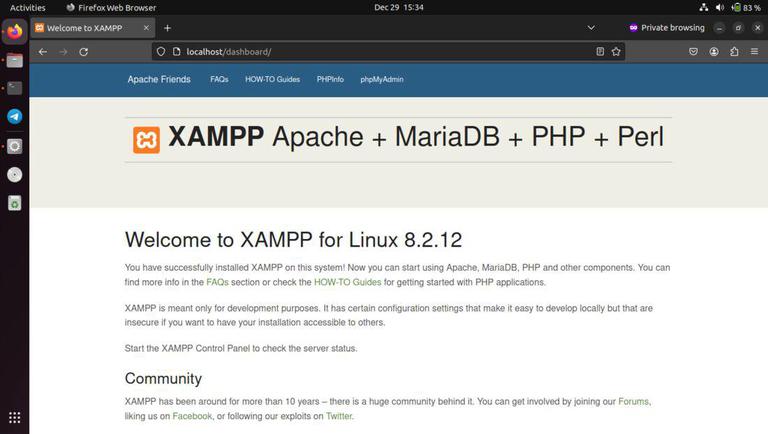
Task: Open the extensions puzzle icon
Action: pyautogui.click(x=734, y=51)
